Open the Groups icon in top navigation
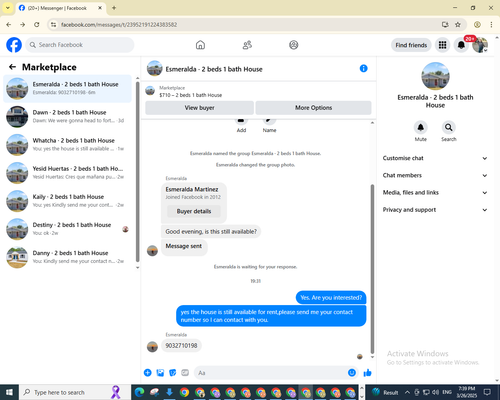Image resolution: width=500 pixels, height=400 pixels. coord(294,45)
